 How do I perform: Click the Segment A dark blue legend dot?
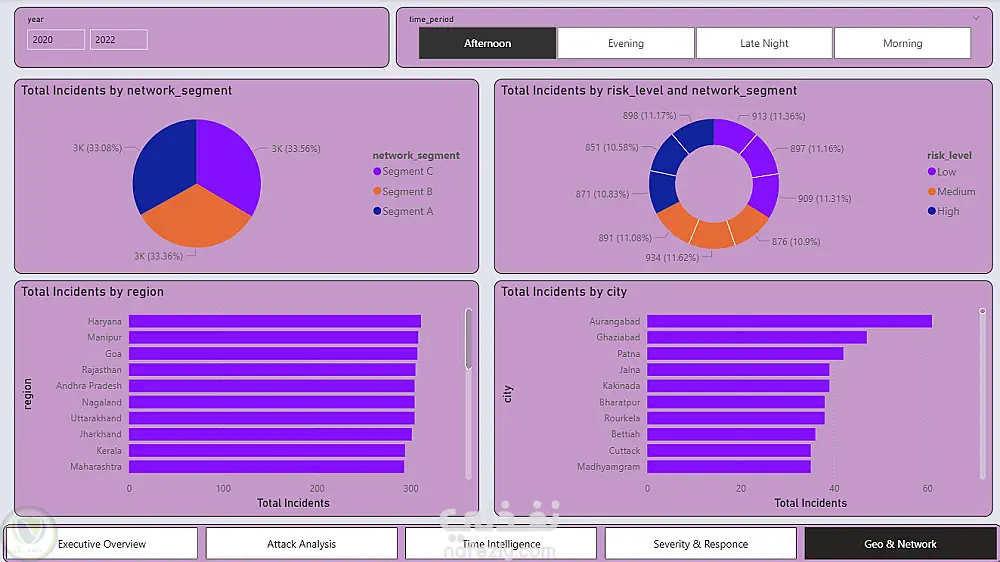point(377,211)
